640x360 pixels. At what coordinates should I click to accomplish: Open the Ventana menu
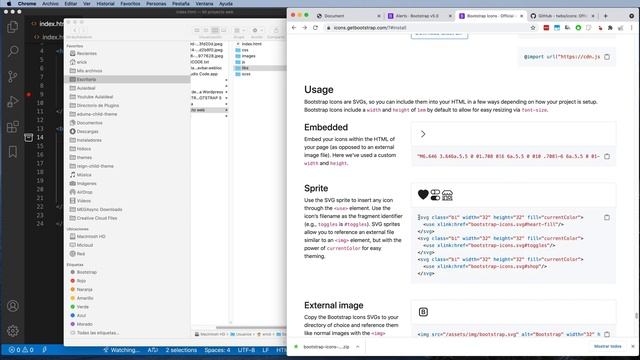tap(204, 4)
